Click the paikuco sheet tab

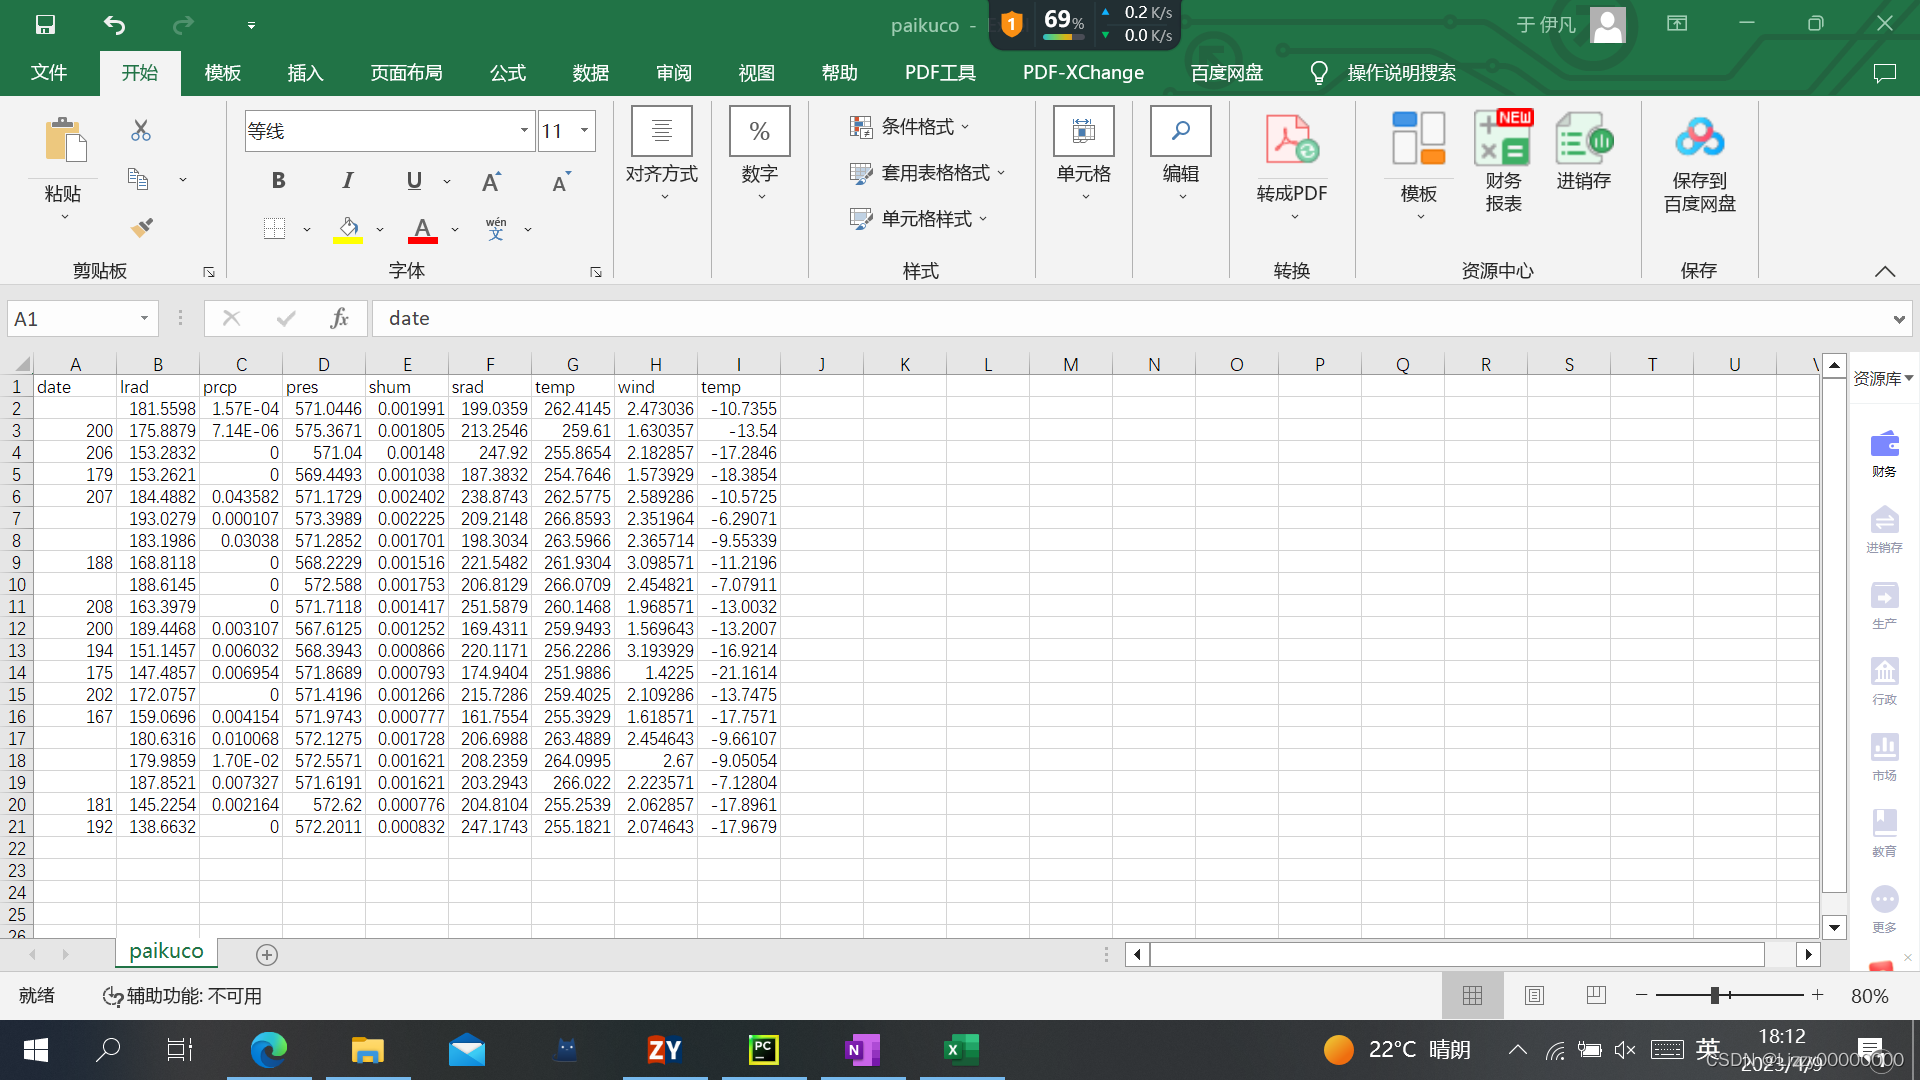[x=166, y=951]
